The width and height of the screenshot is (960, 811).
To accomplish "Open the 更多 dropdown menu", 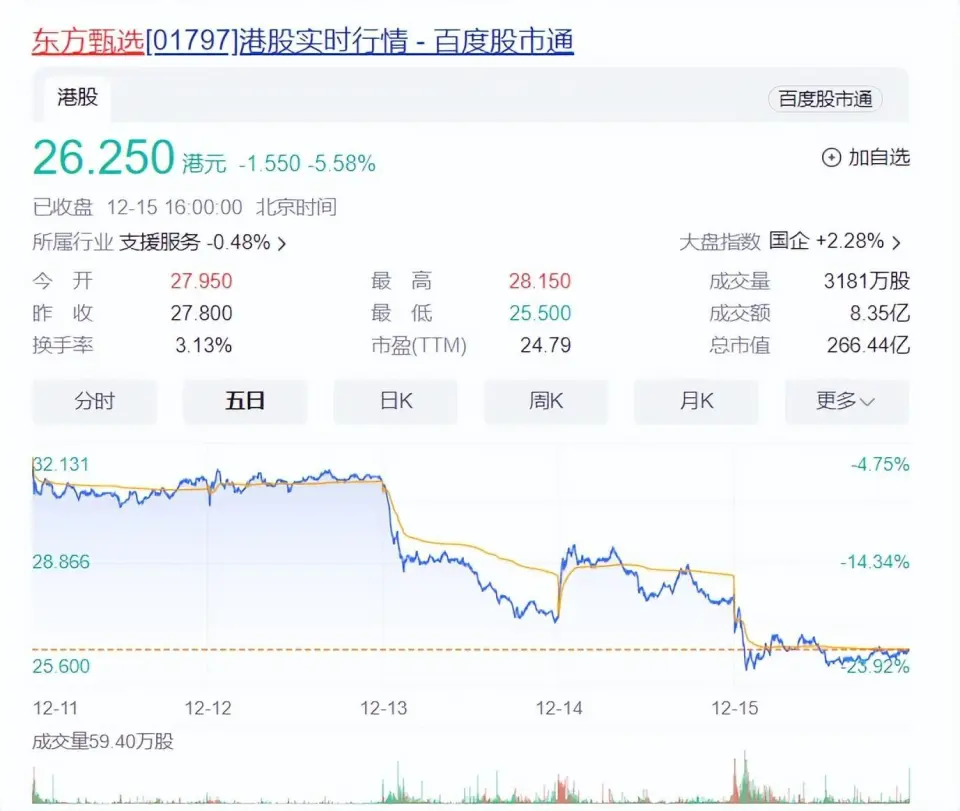I will [846, 401].
